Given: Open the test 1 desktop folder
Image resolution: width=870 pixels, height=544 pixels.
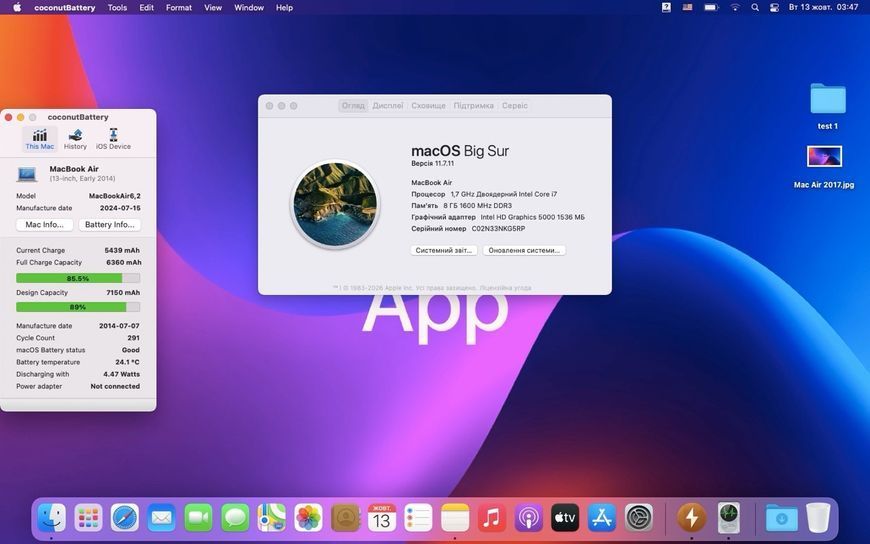Looking at the screenshot, I should point(827,99).
